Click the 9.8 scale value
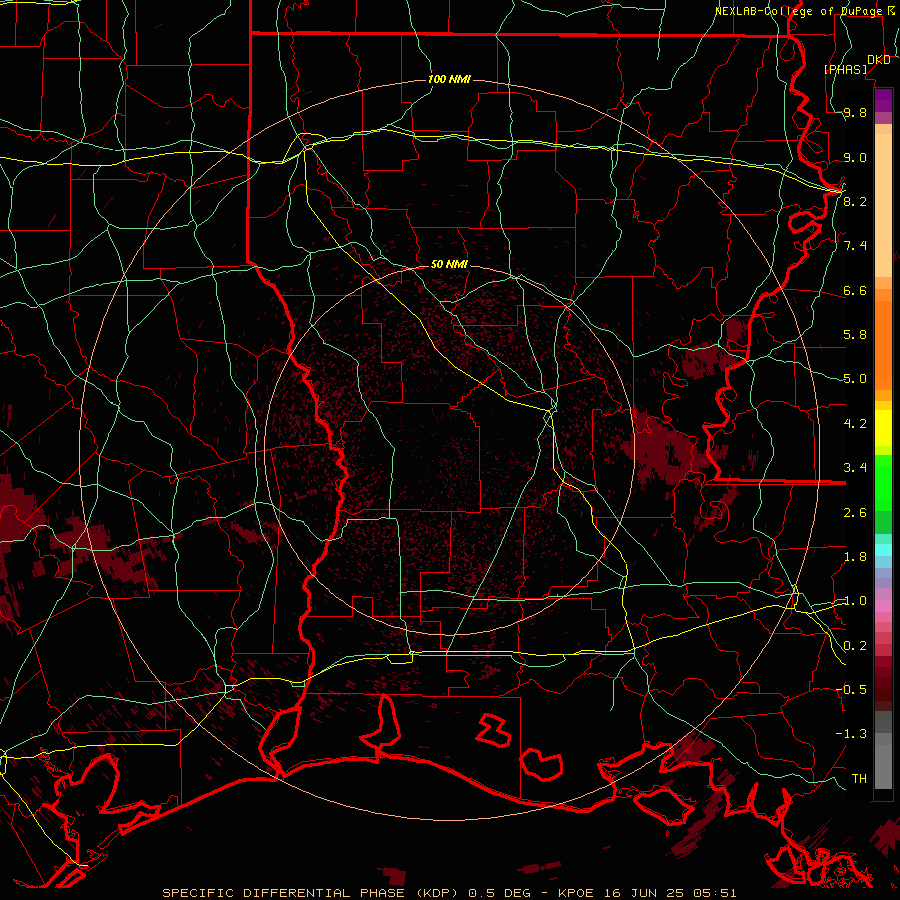Screen dimensions: 900x900 [855, 112]
